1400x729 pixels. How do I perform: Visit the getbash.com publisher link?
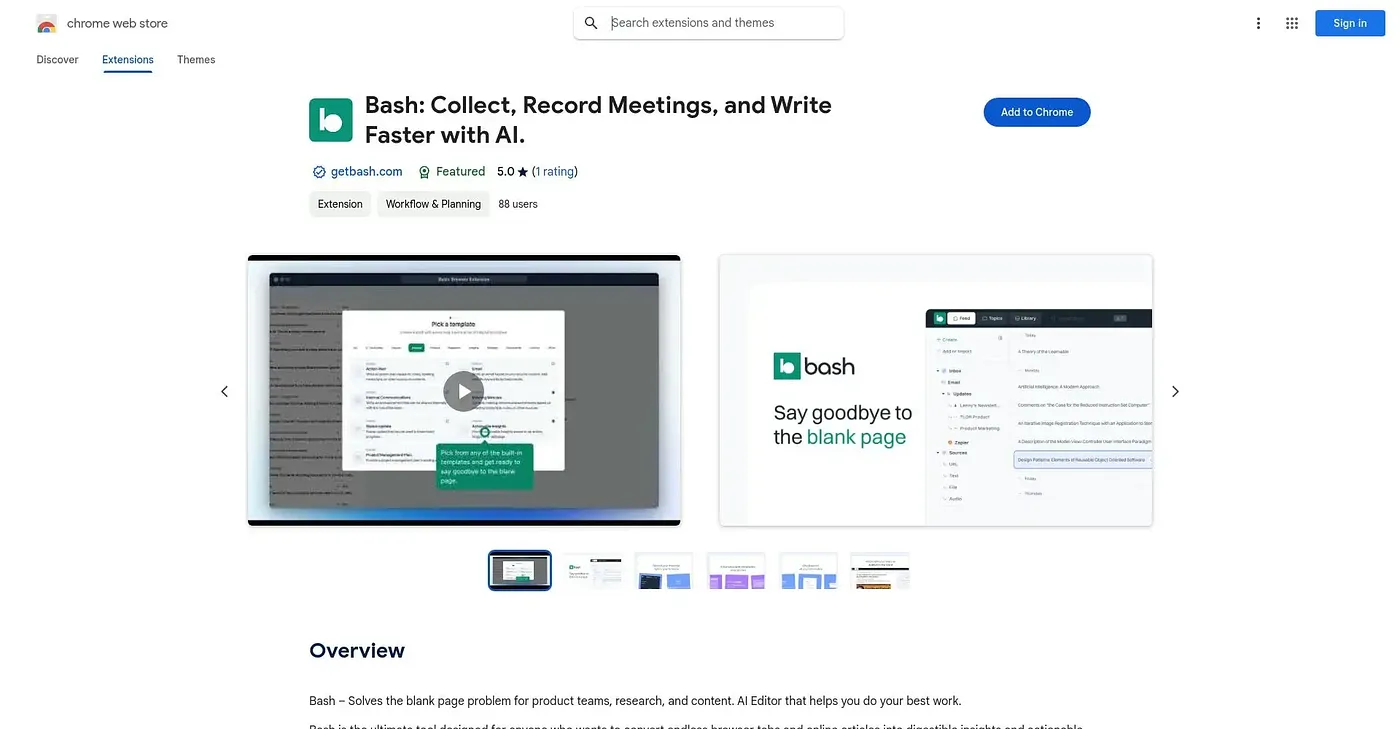(366, 172)
